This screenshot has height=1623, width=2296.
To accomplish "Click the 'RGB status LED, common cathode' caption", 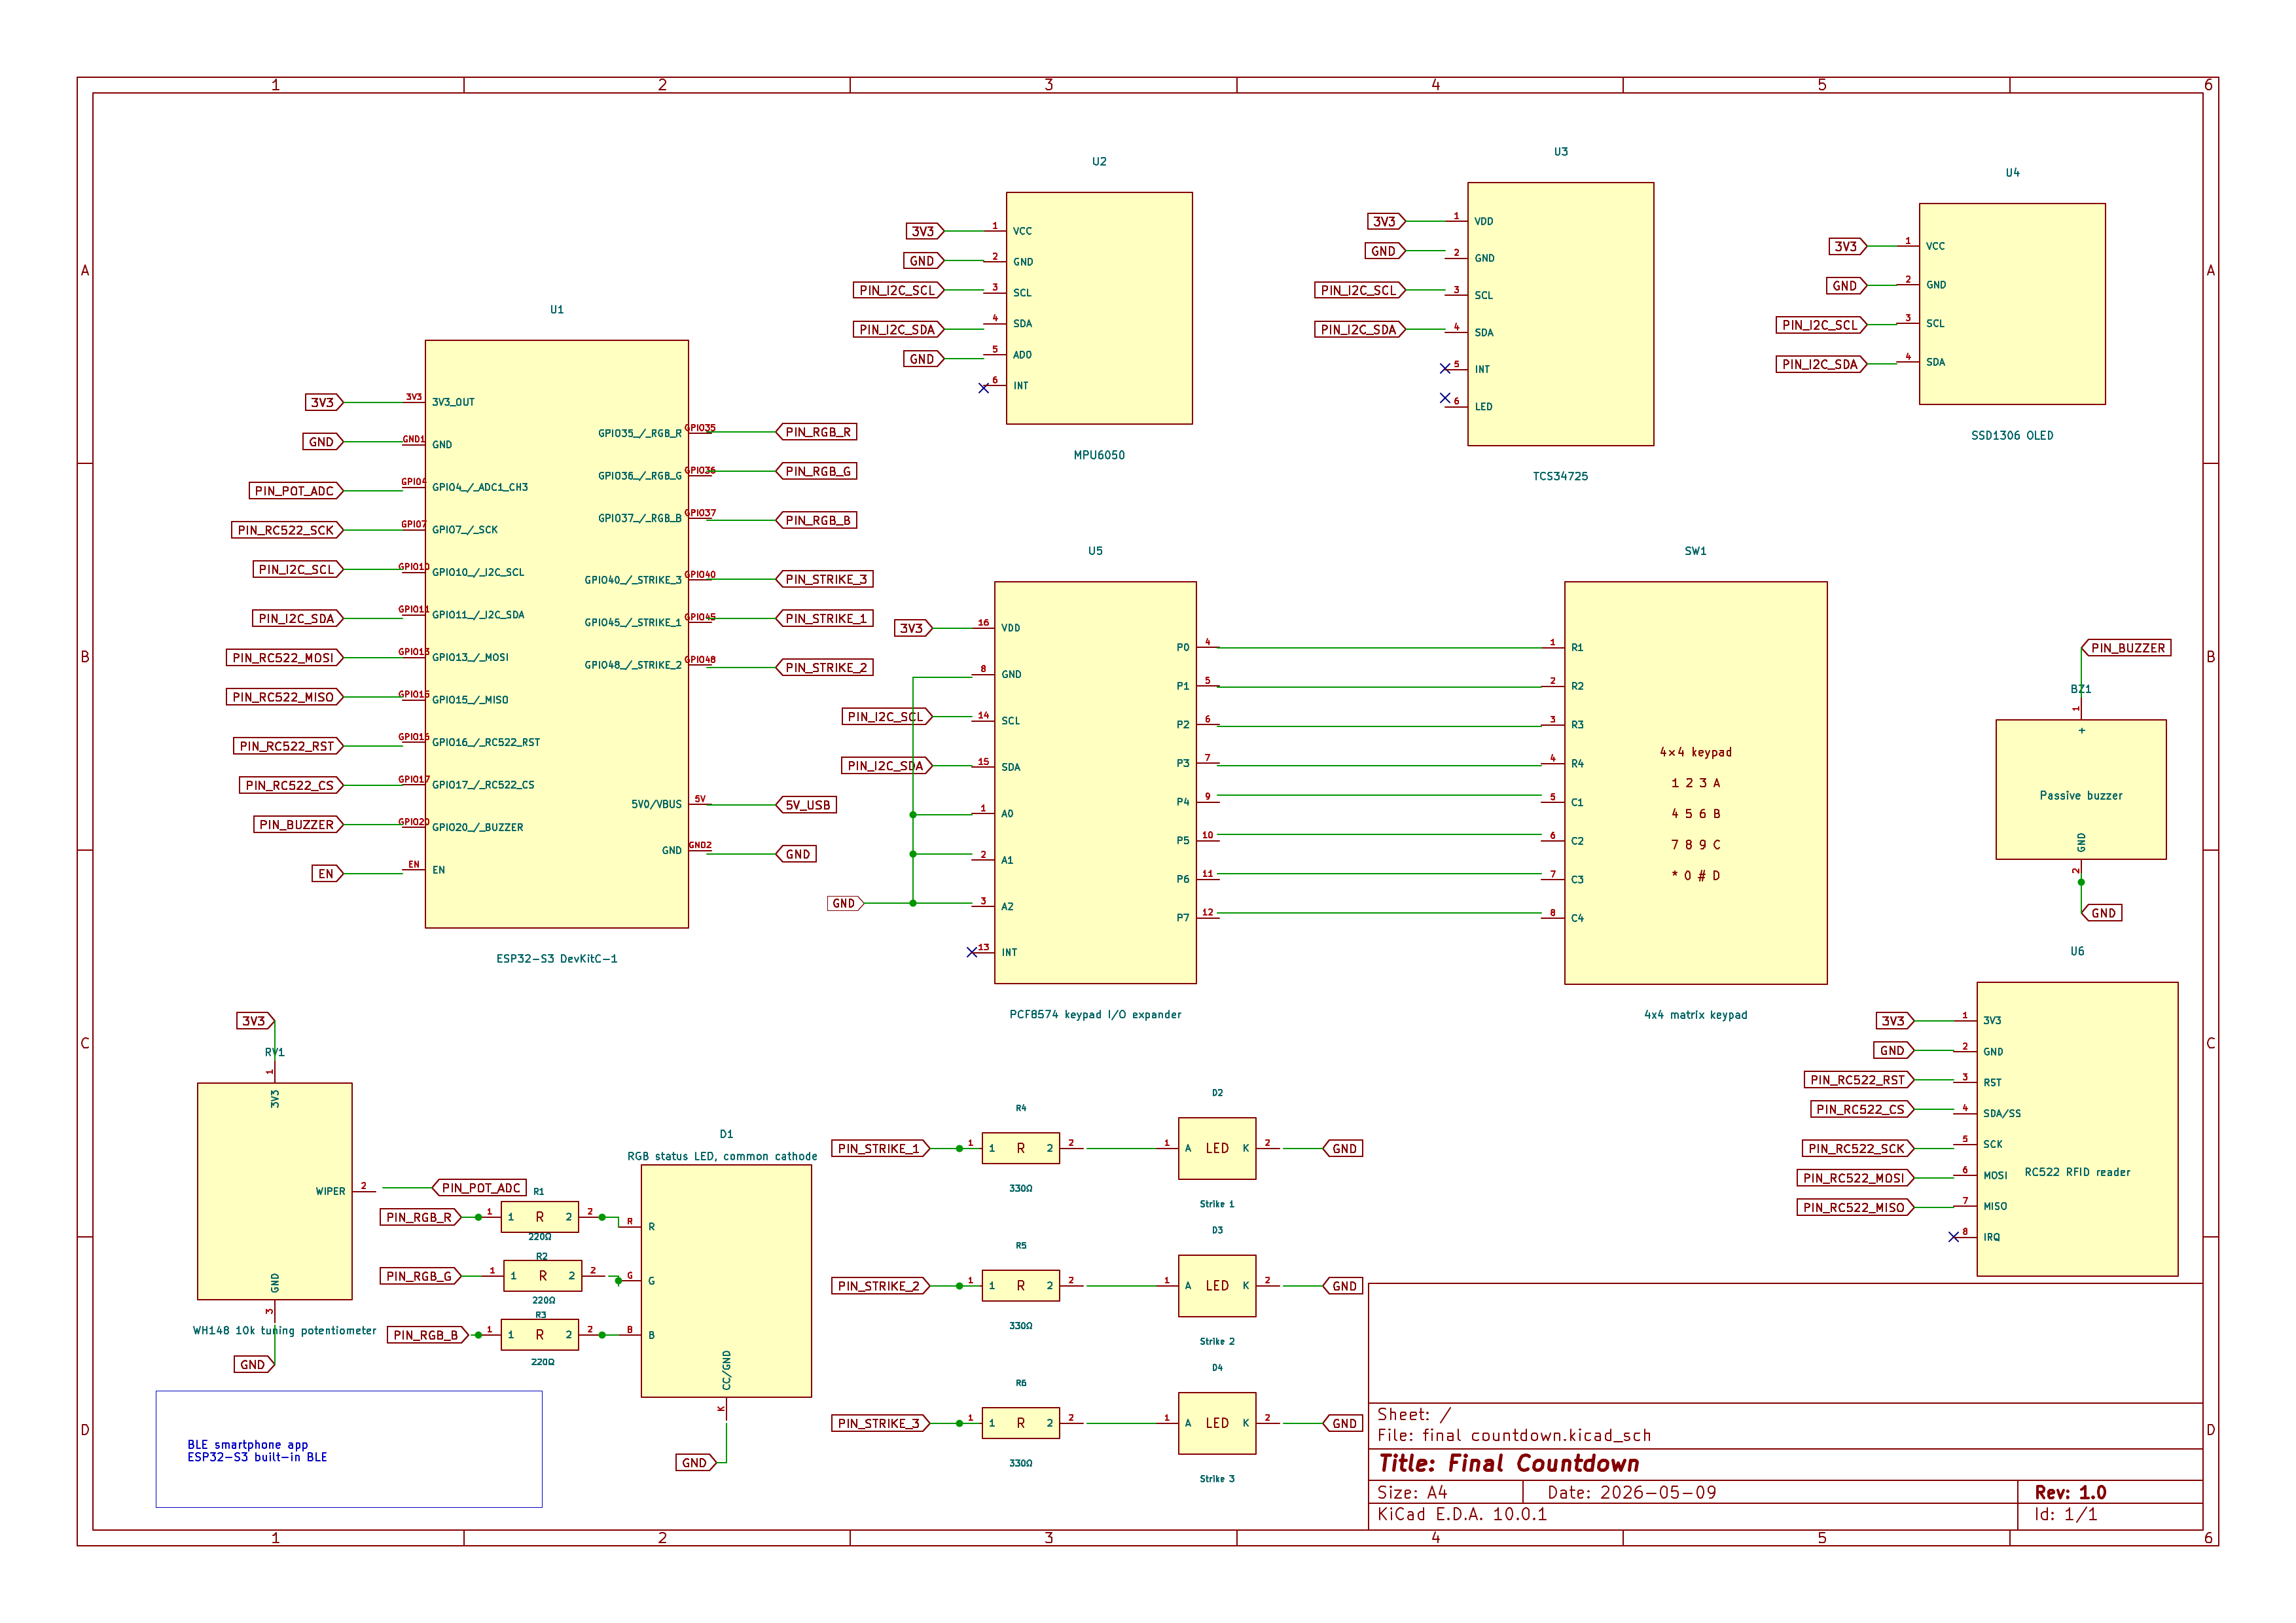I will coord(722,1156).
